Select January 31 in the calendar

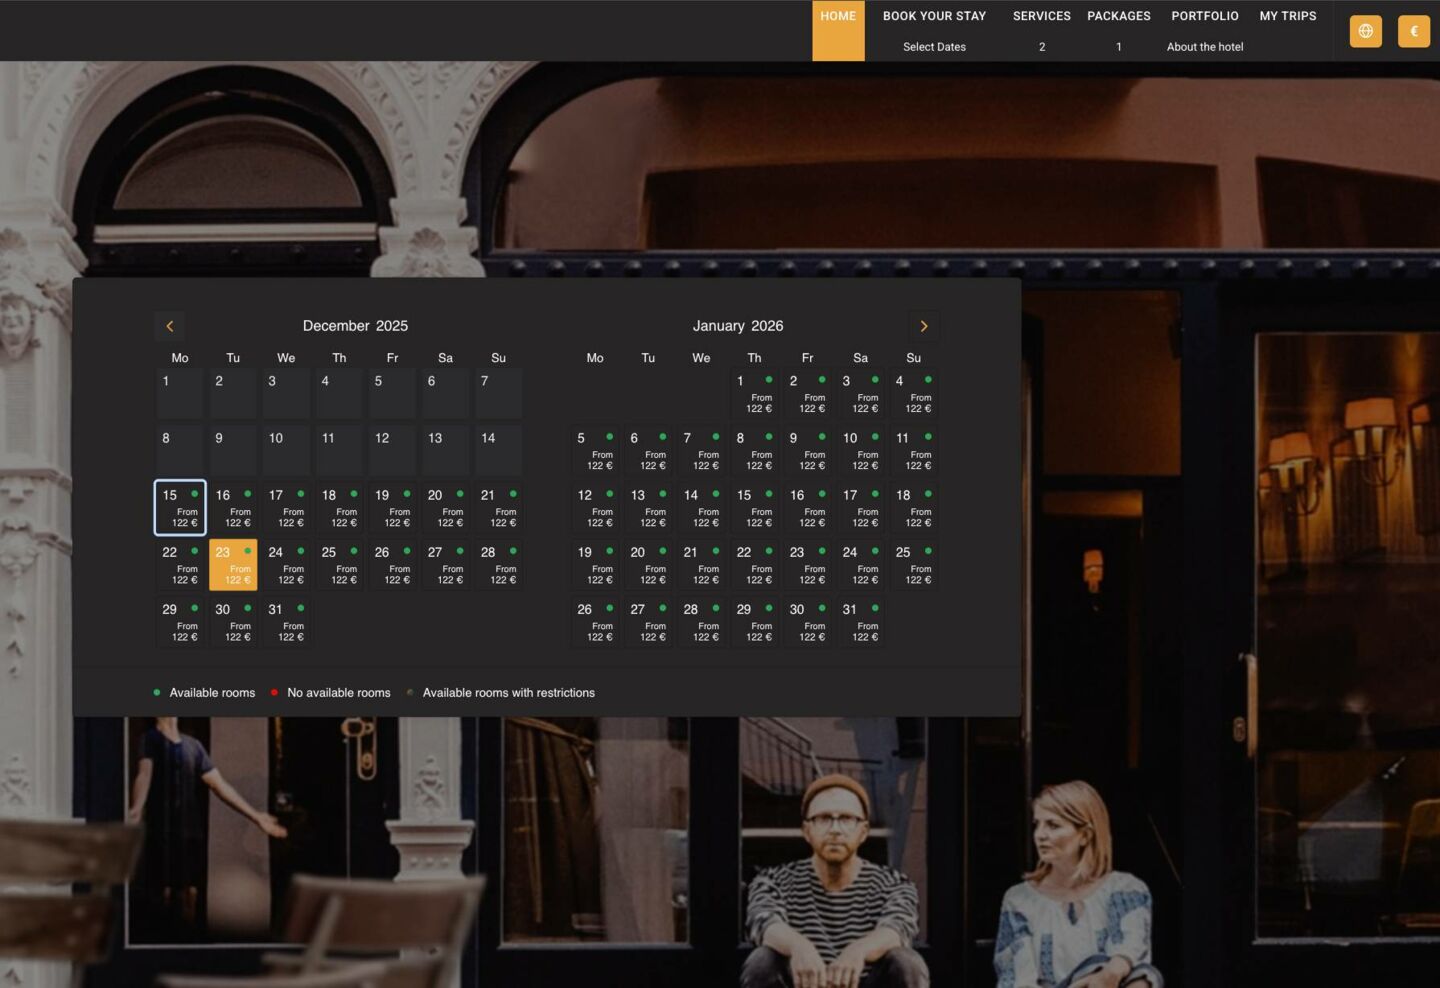[861, 622]
